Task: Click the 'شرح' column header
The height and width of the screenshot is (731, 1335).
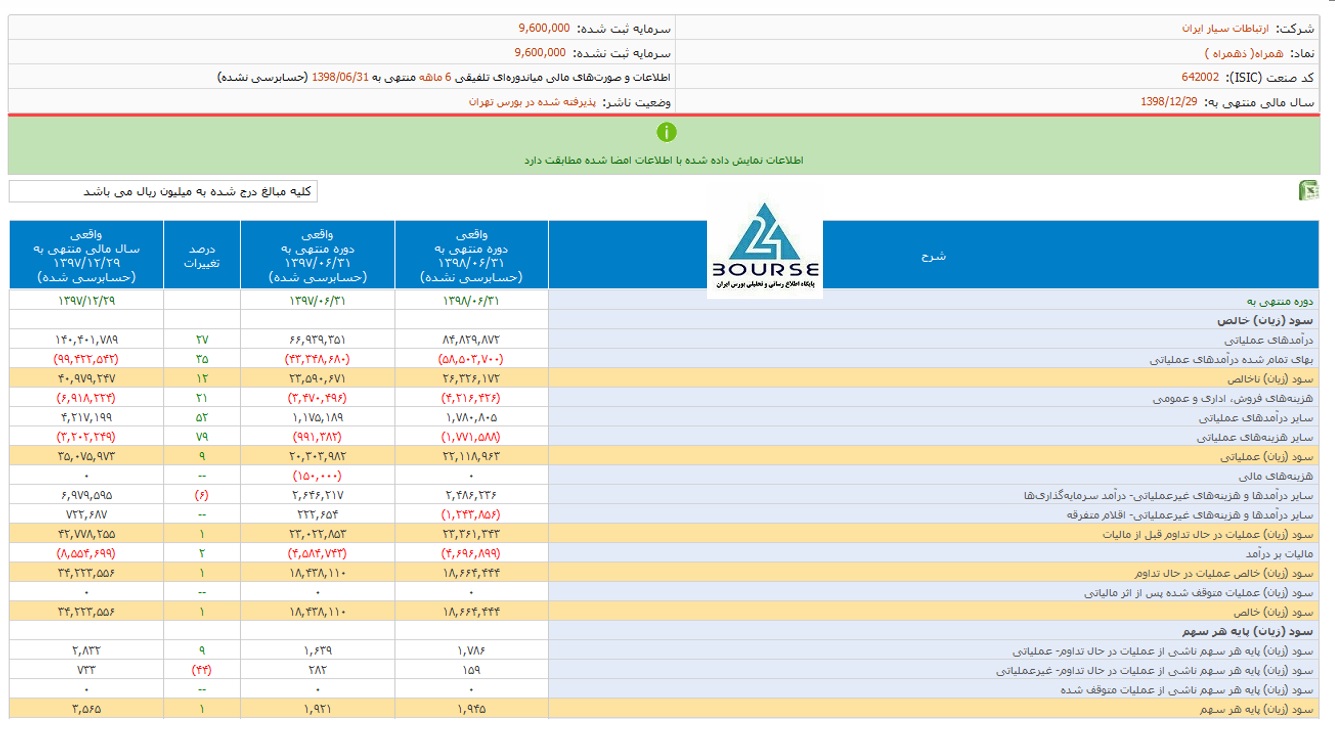Action: click(933, 256)
